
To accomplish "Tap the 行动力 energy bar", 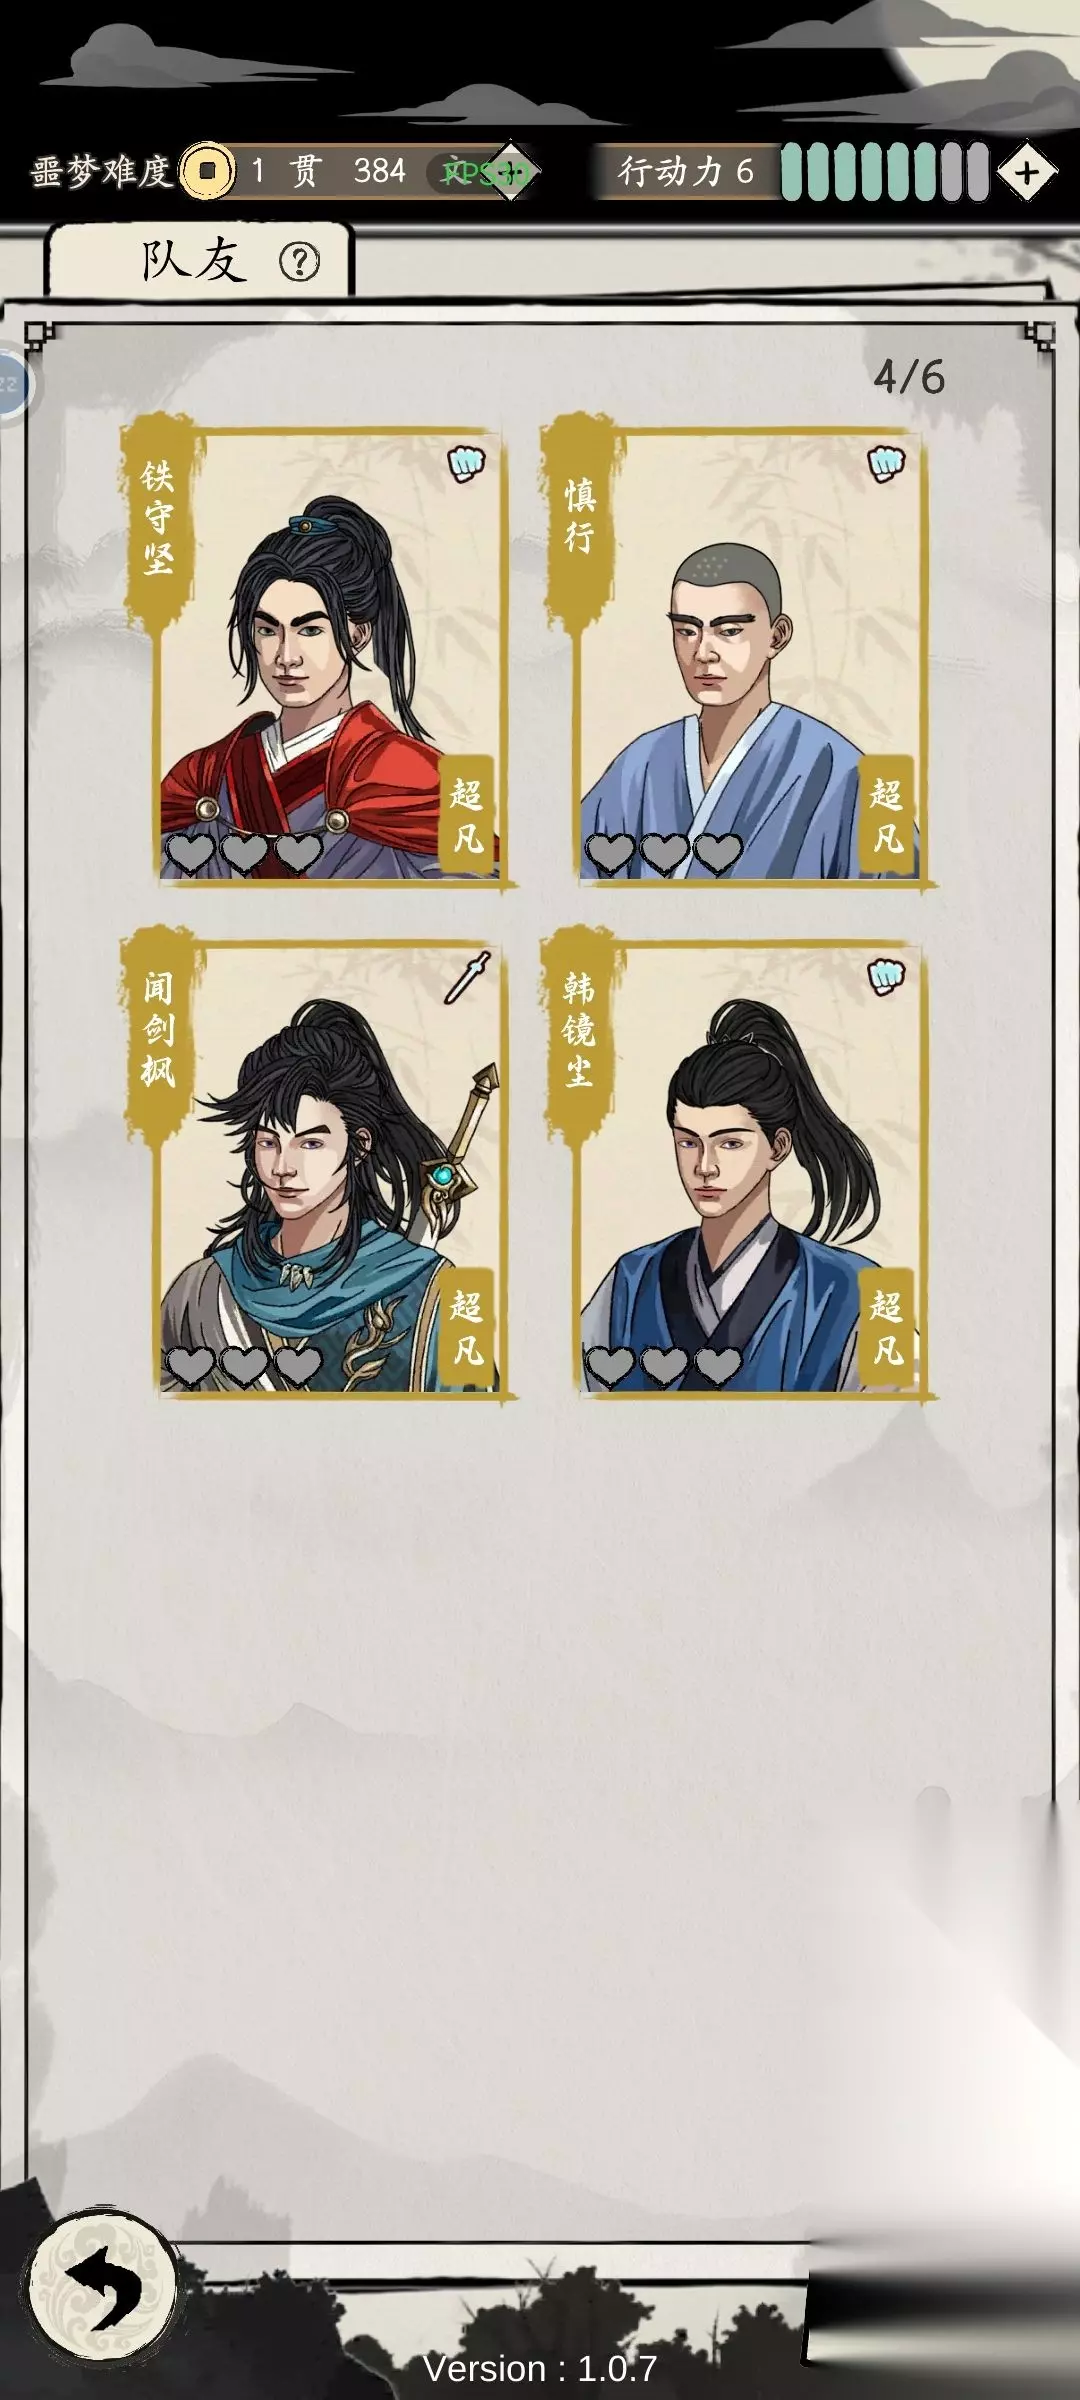I will coord(884,172).
